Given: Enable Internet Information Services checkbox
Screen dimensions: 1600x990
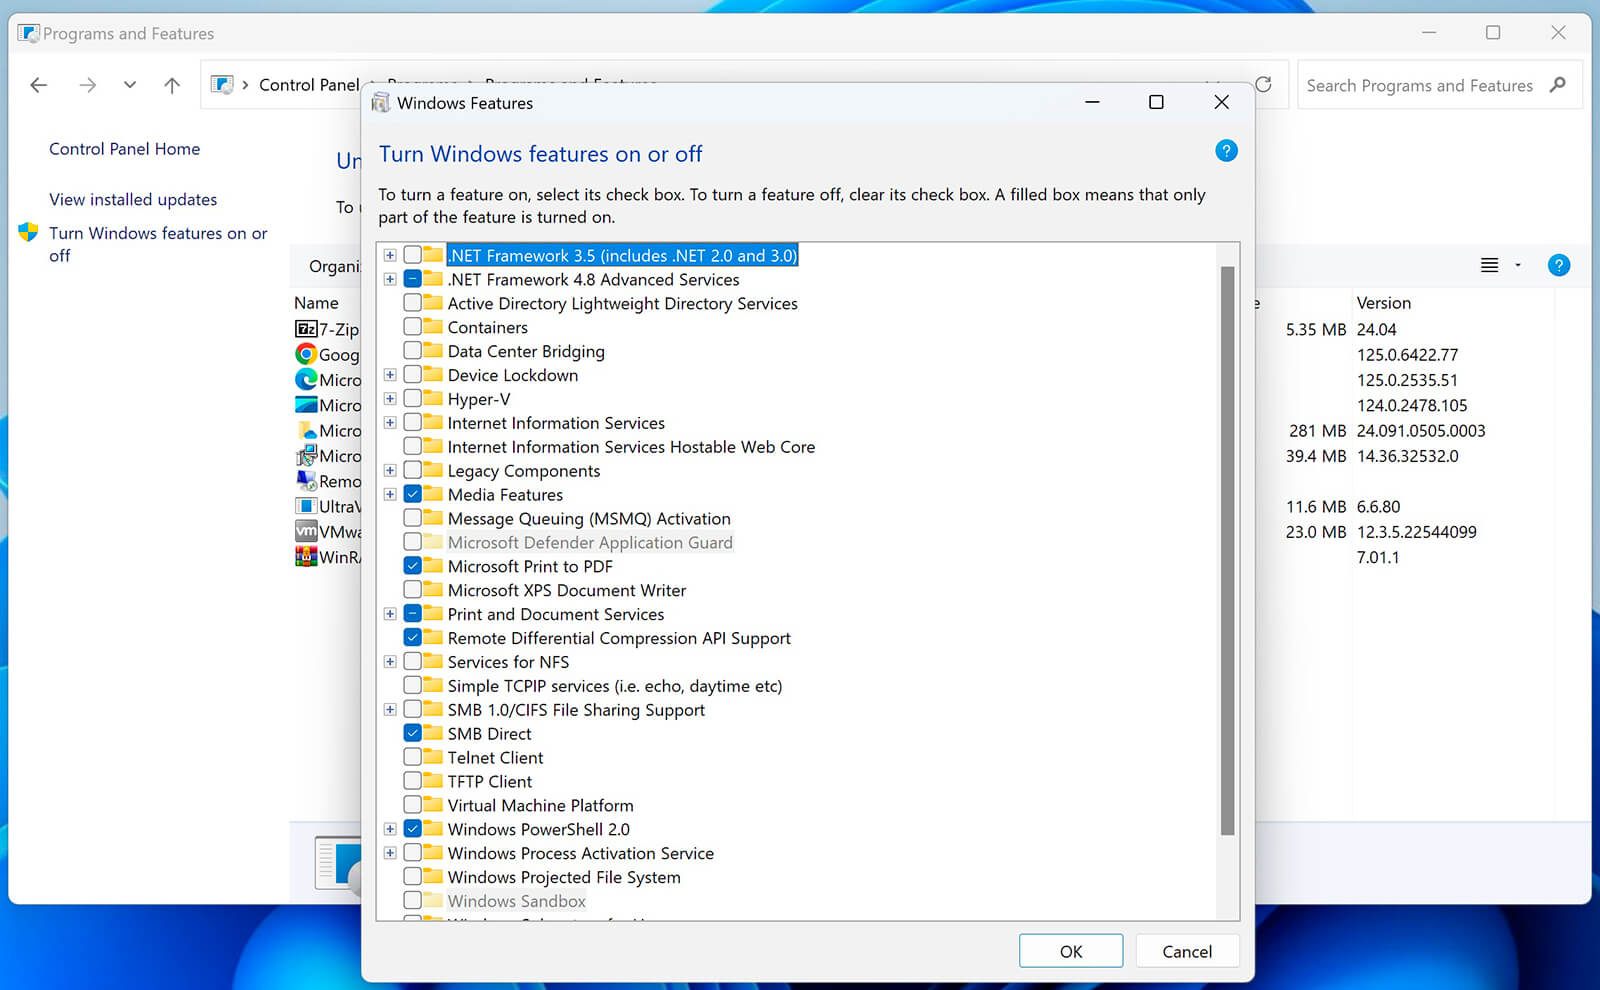Looking at the screenshot, I should click(x=412, y=423).
